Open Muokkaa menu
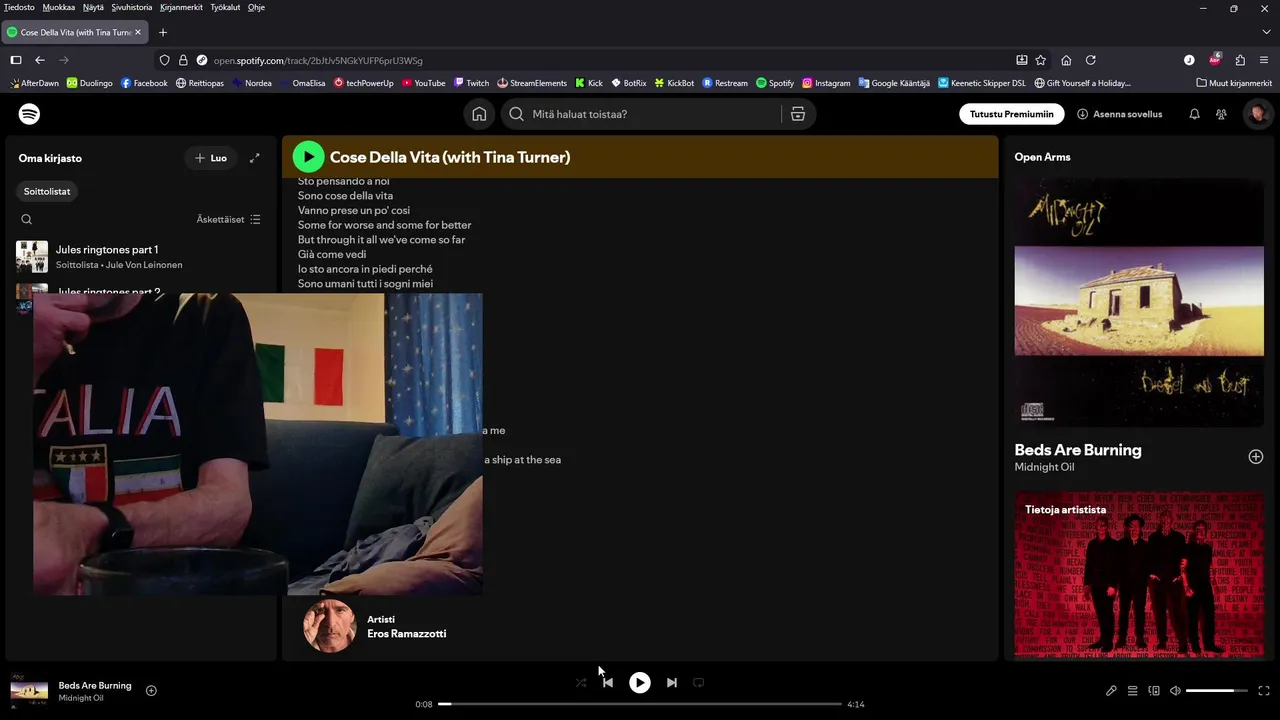The height and width of the screenshot is (720, 1280). 59,7
